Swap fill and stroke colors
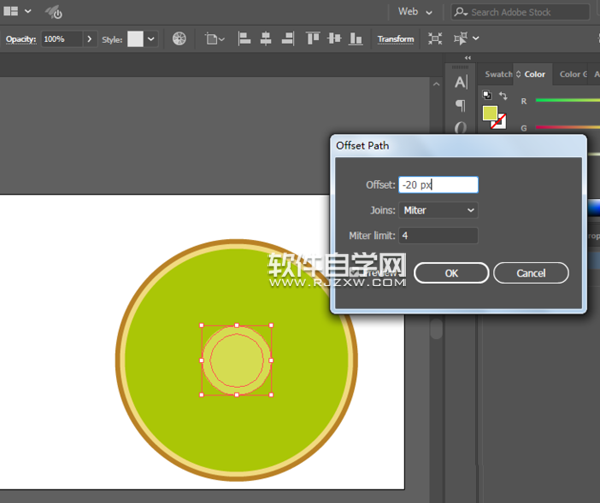 click(x=503, y=96)
